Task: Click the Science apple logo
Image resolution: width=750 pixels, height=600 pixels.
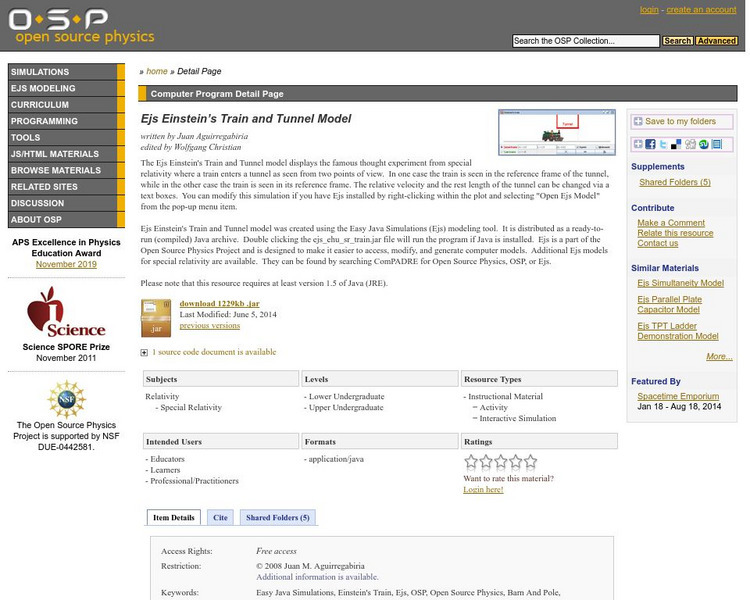Action: [66, 312]
